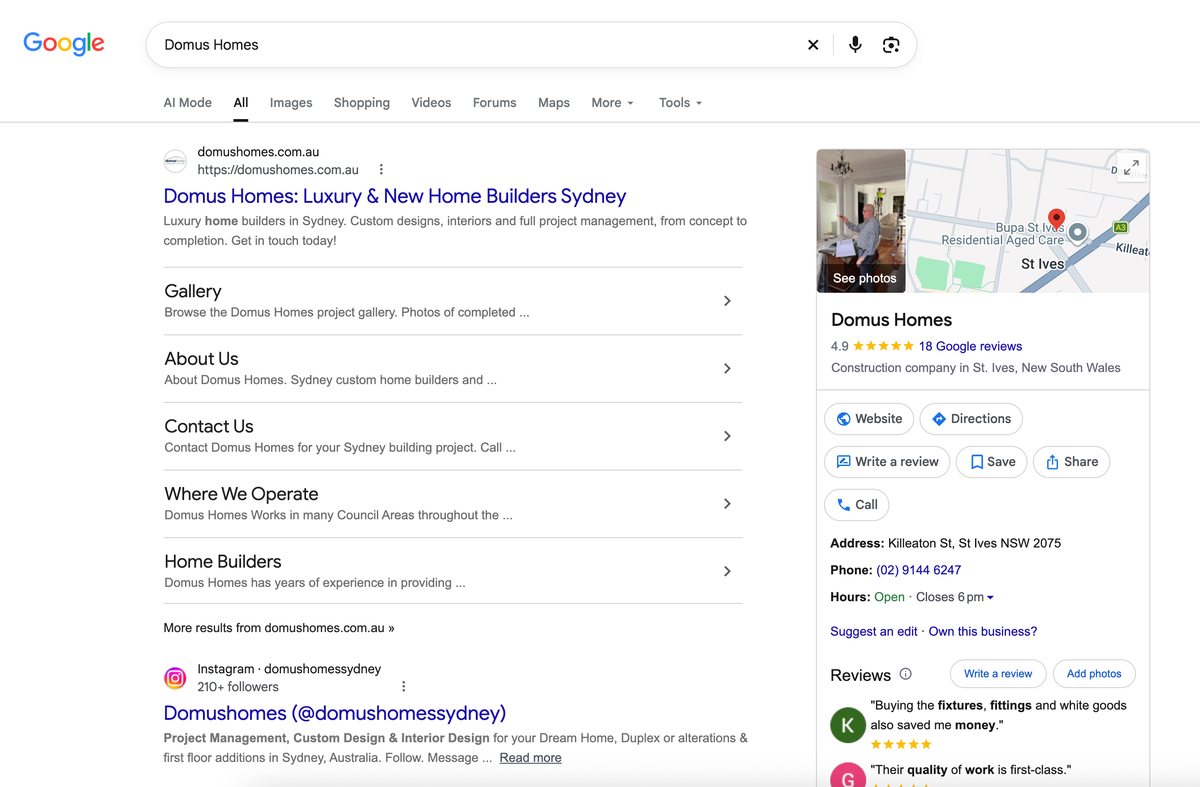Click the red map pin marker
The width and height of the screenshot is (1200, 787).
(1056, 220)
